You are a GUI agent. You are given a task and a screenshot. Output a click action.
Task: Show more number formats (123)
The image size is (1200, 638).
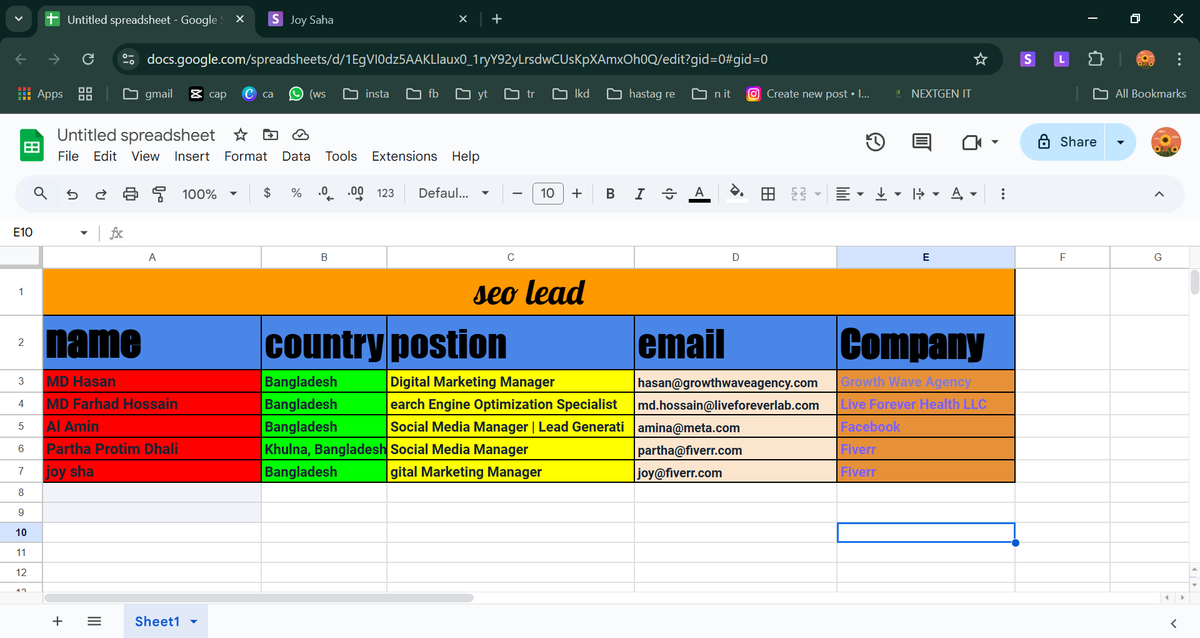pos(385,194)
